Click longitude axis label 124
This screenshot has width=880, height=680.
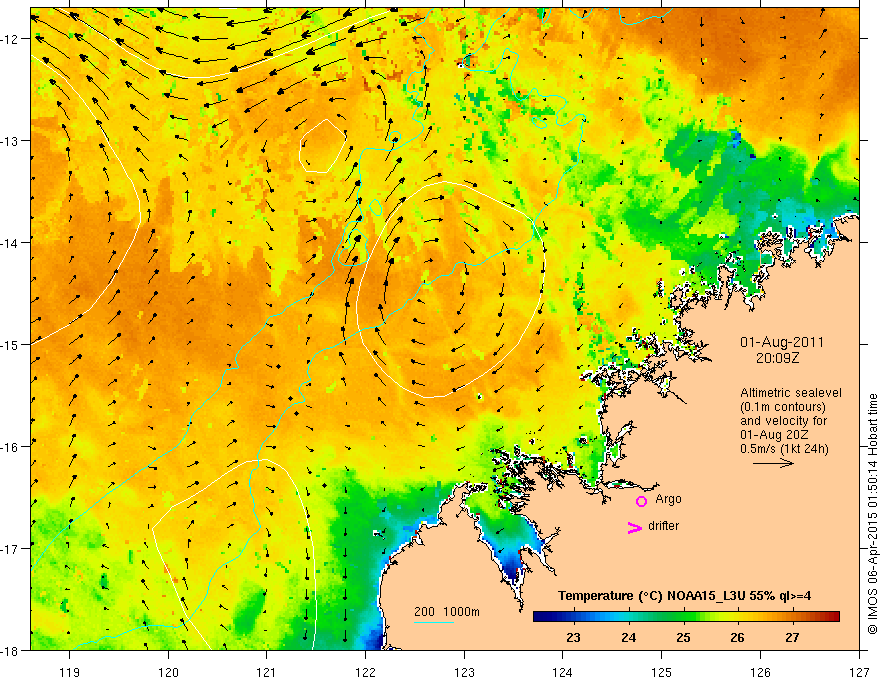(x=563, y=672)
